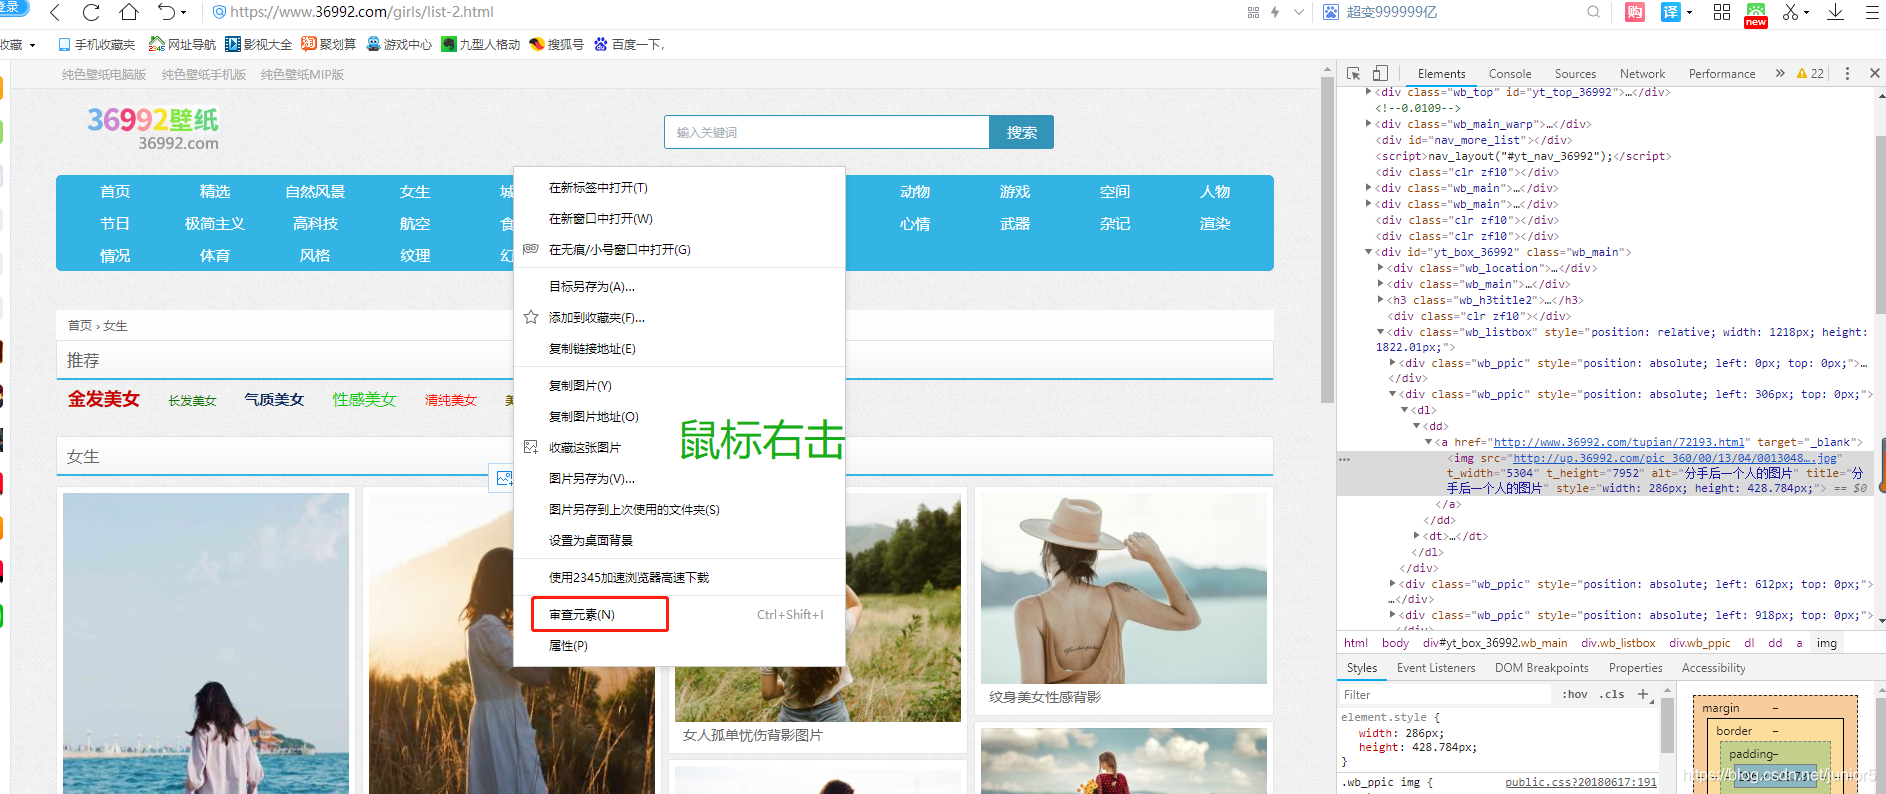
Task: Click the DevTools warning triangle showing 22
Action: pyautogui.click(x=1810, y=73)
